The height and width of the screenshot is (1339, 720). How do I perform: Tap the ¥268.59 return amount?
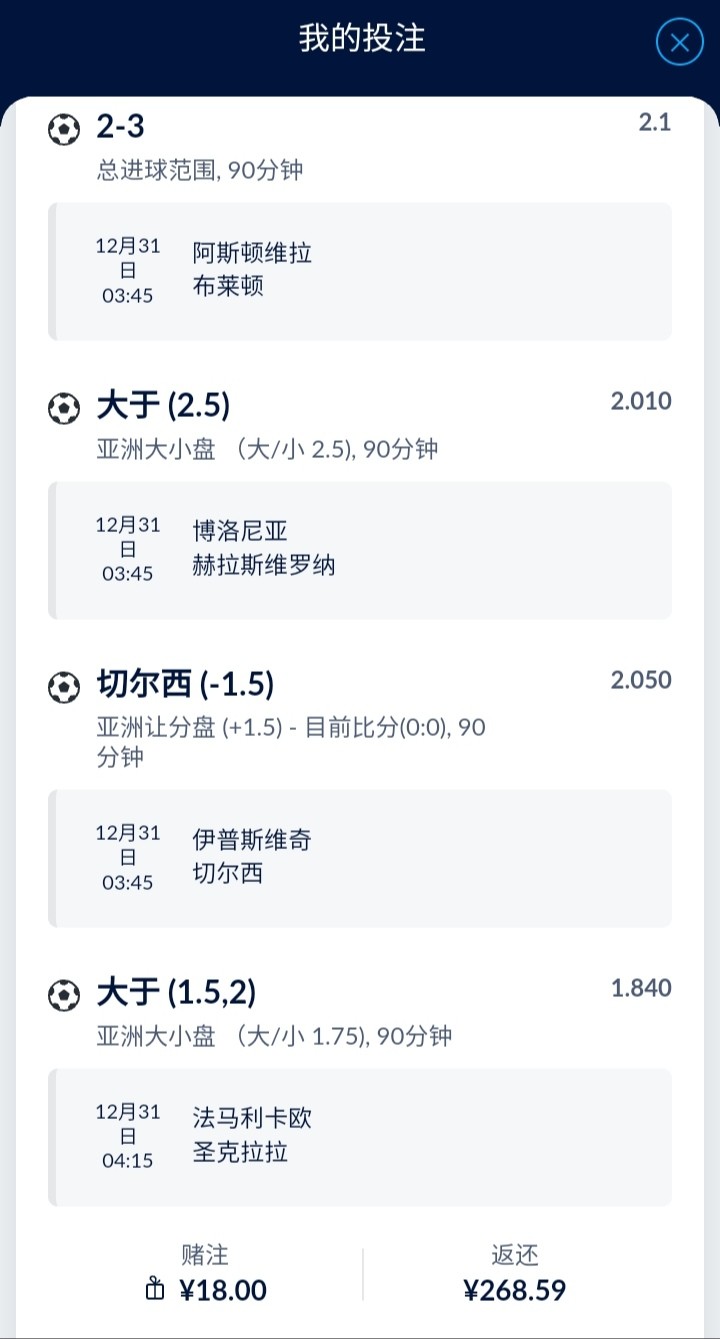tap(515, 1290)
